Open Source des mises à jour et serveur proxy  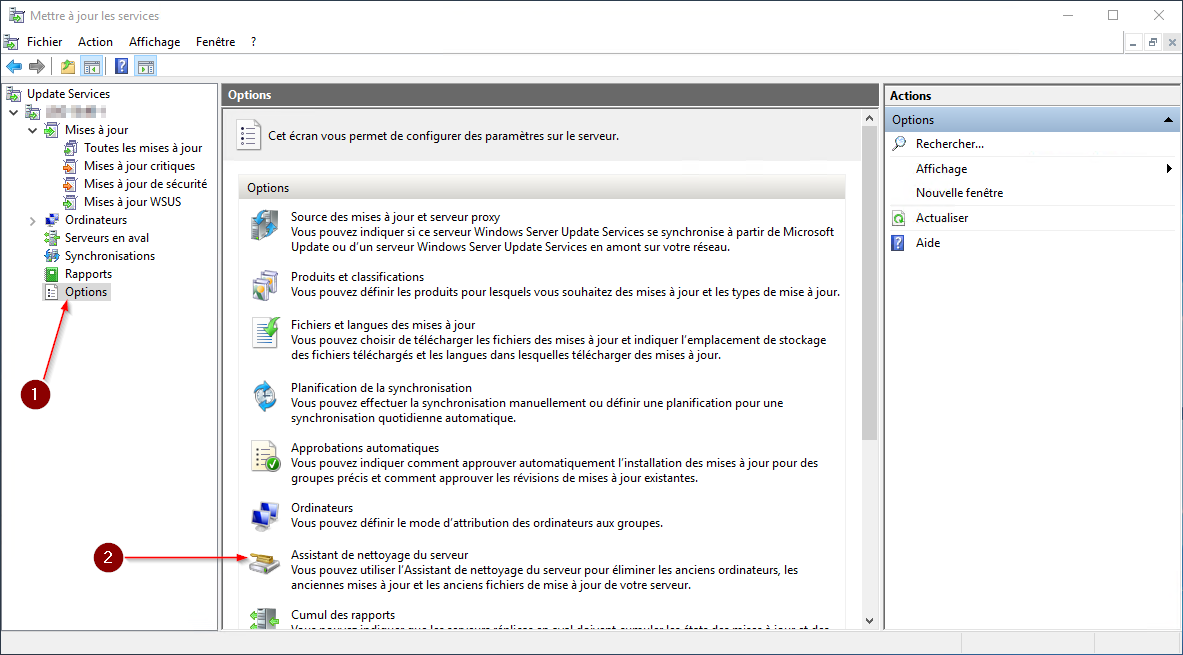coord(395,217)
